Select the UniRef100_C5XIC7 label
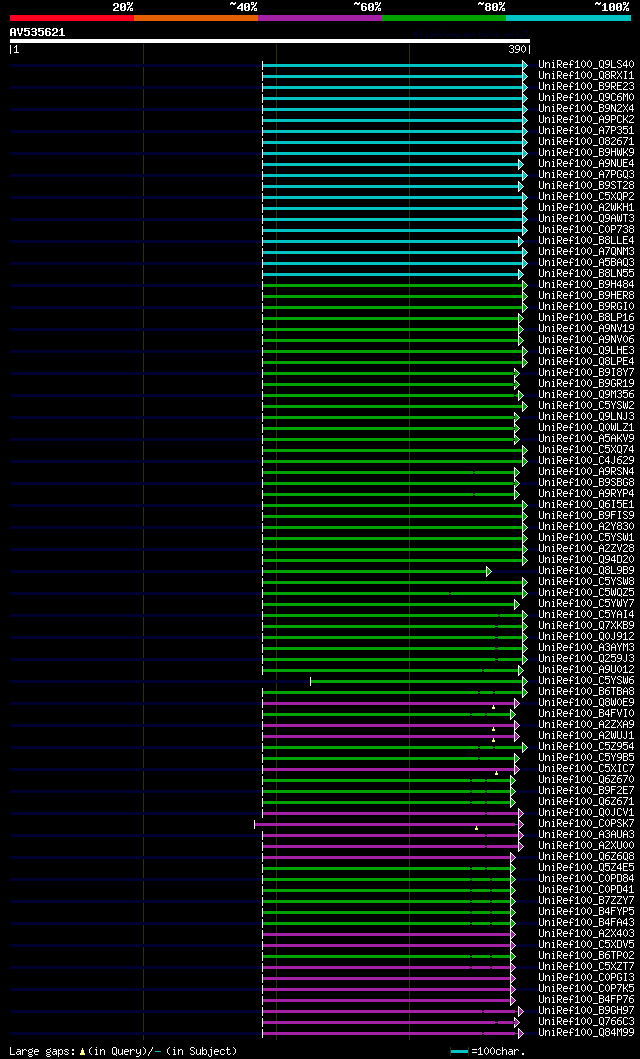 point(587,769)
